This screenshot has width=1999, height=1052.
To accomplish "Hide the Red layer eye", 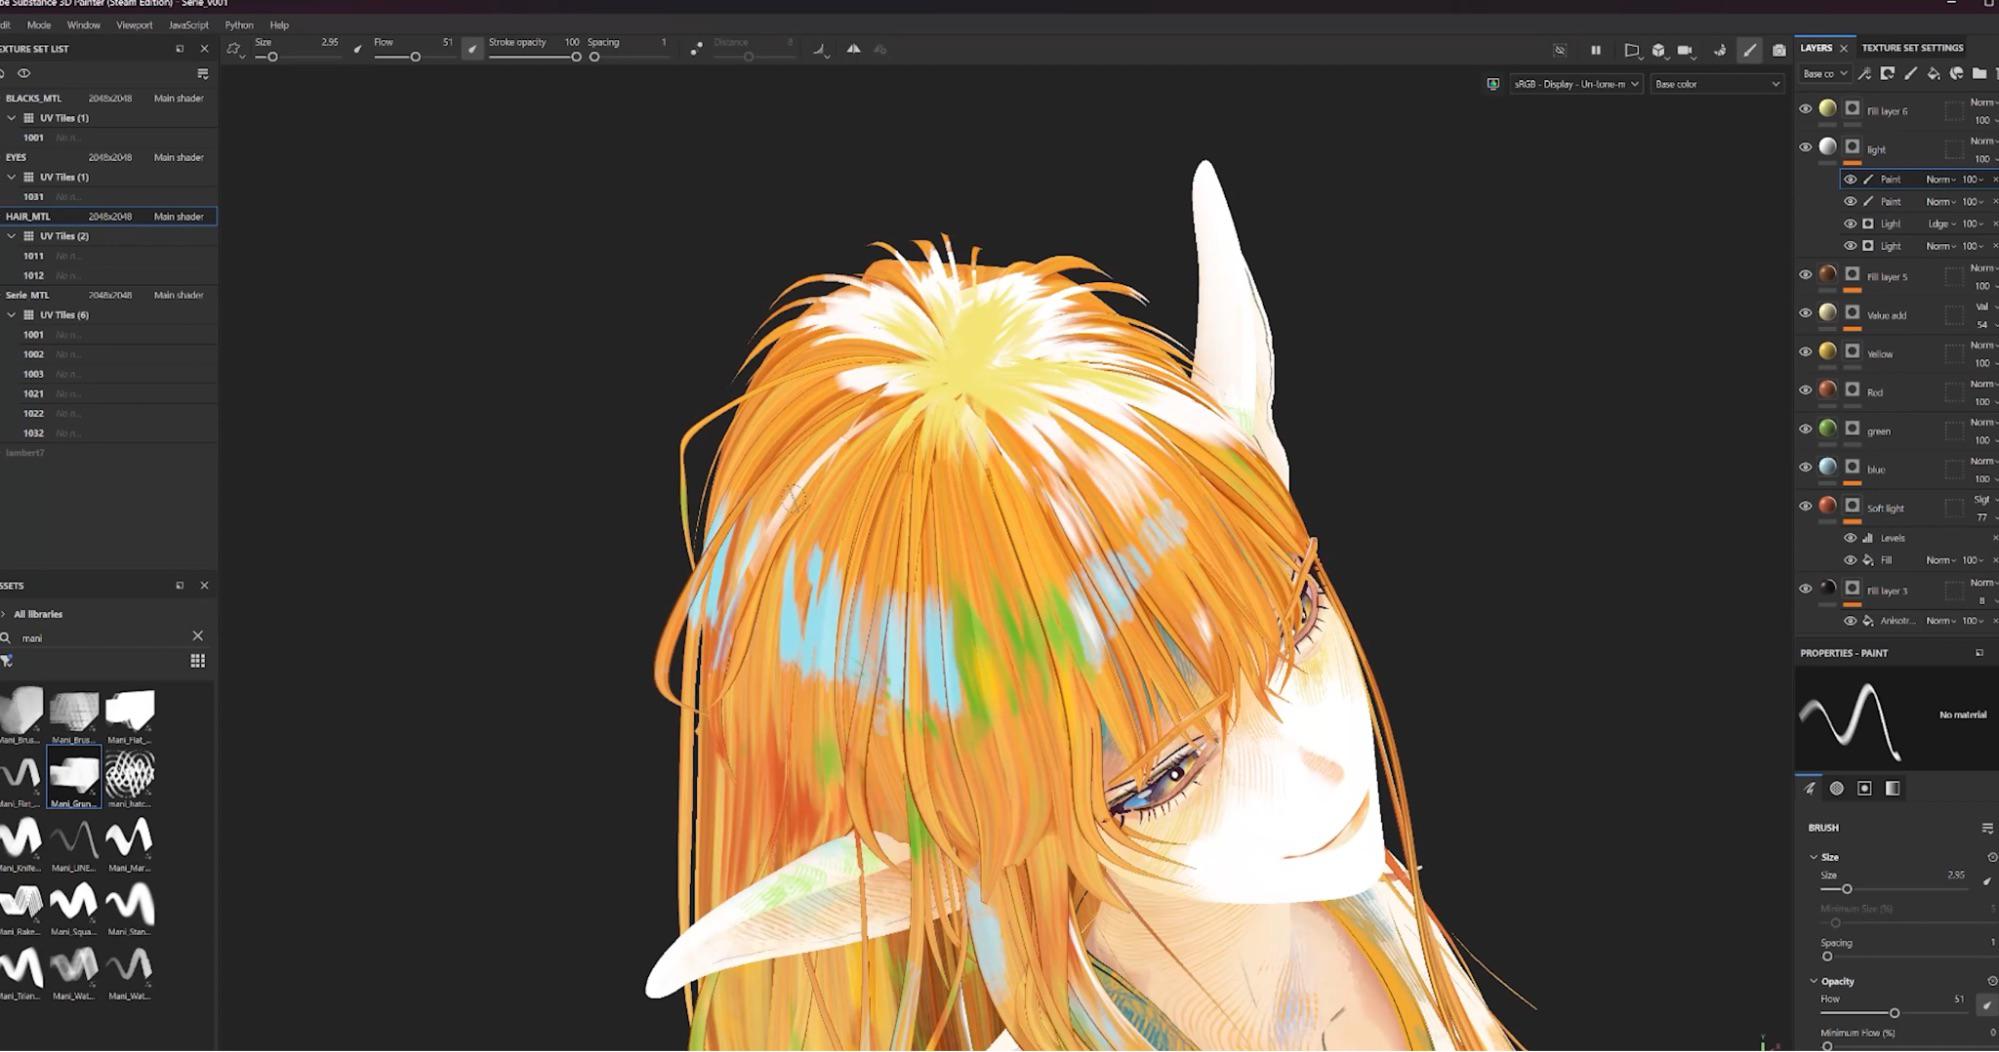I will point(1806,390).
